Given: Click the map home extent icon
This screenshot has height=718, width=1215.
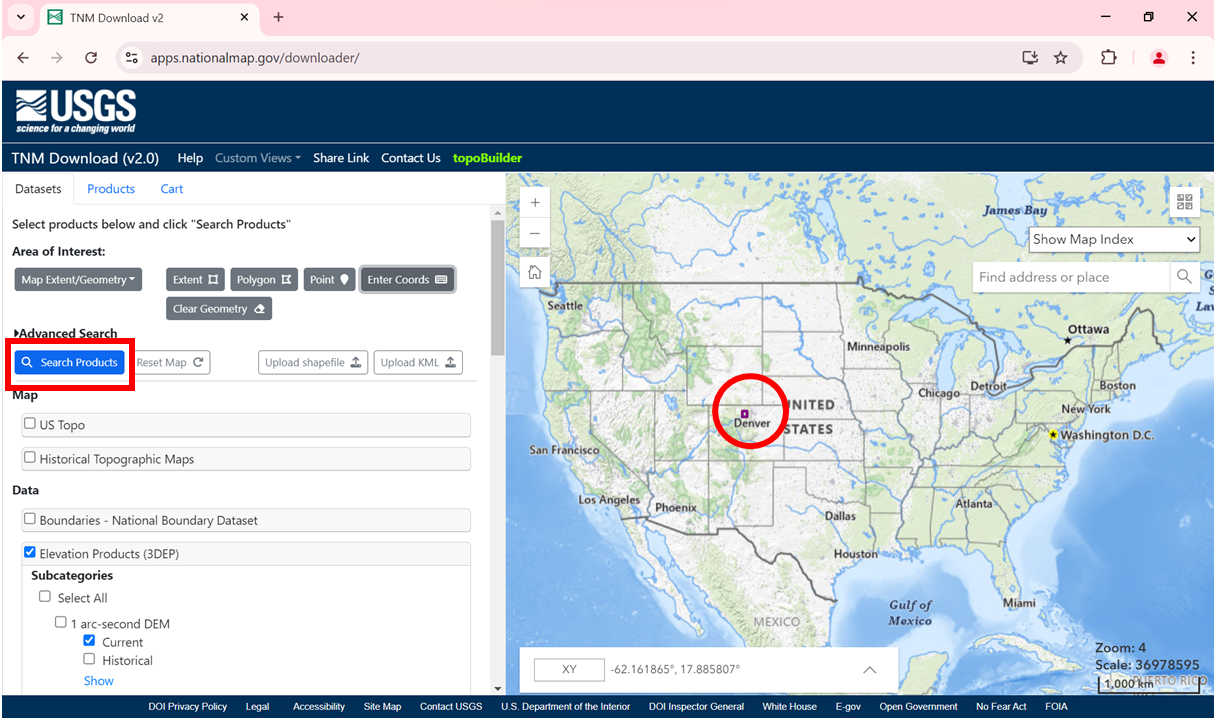Looking at the screenshot, I should click(x=535, y=272).
